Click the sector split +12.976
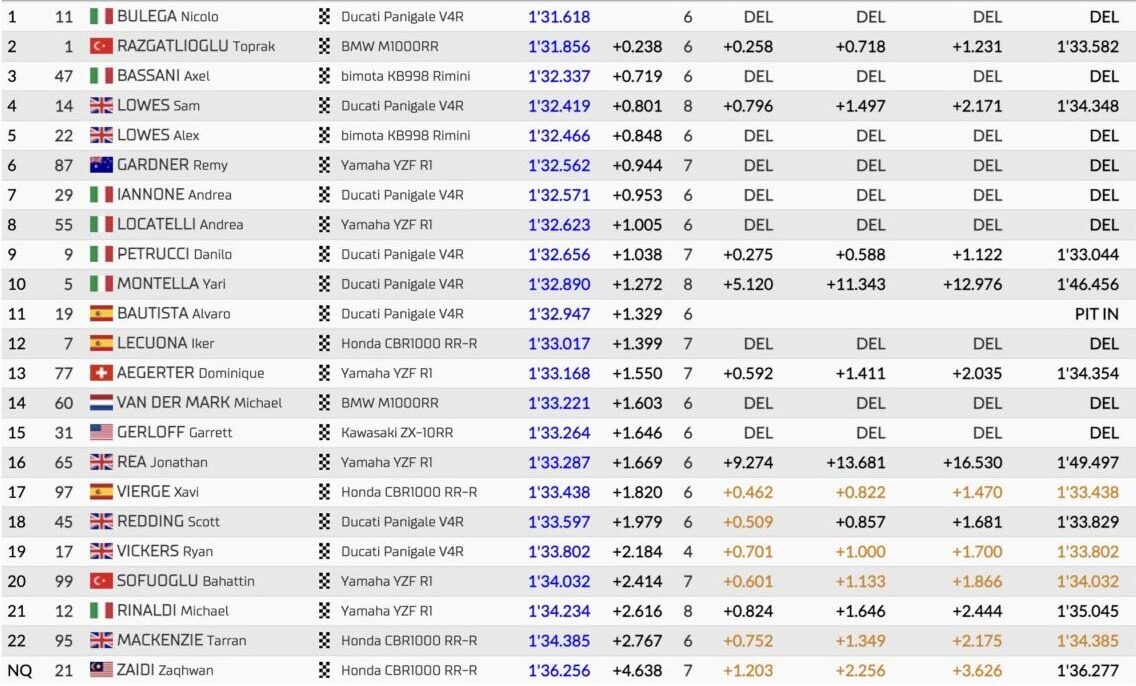1136x686 pixels. (972, 283)
